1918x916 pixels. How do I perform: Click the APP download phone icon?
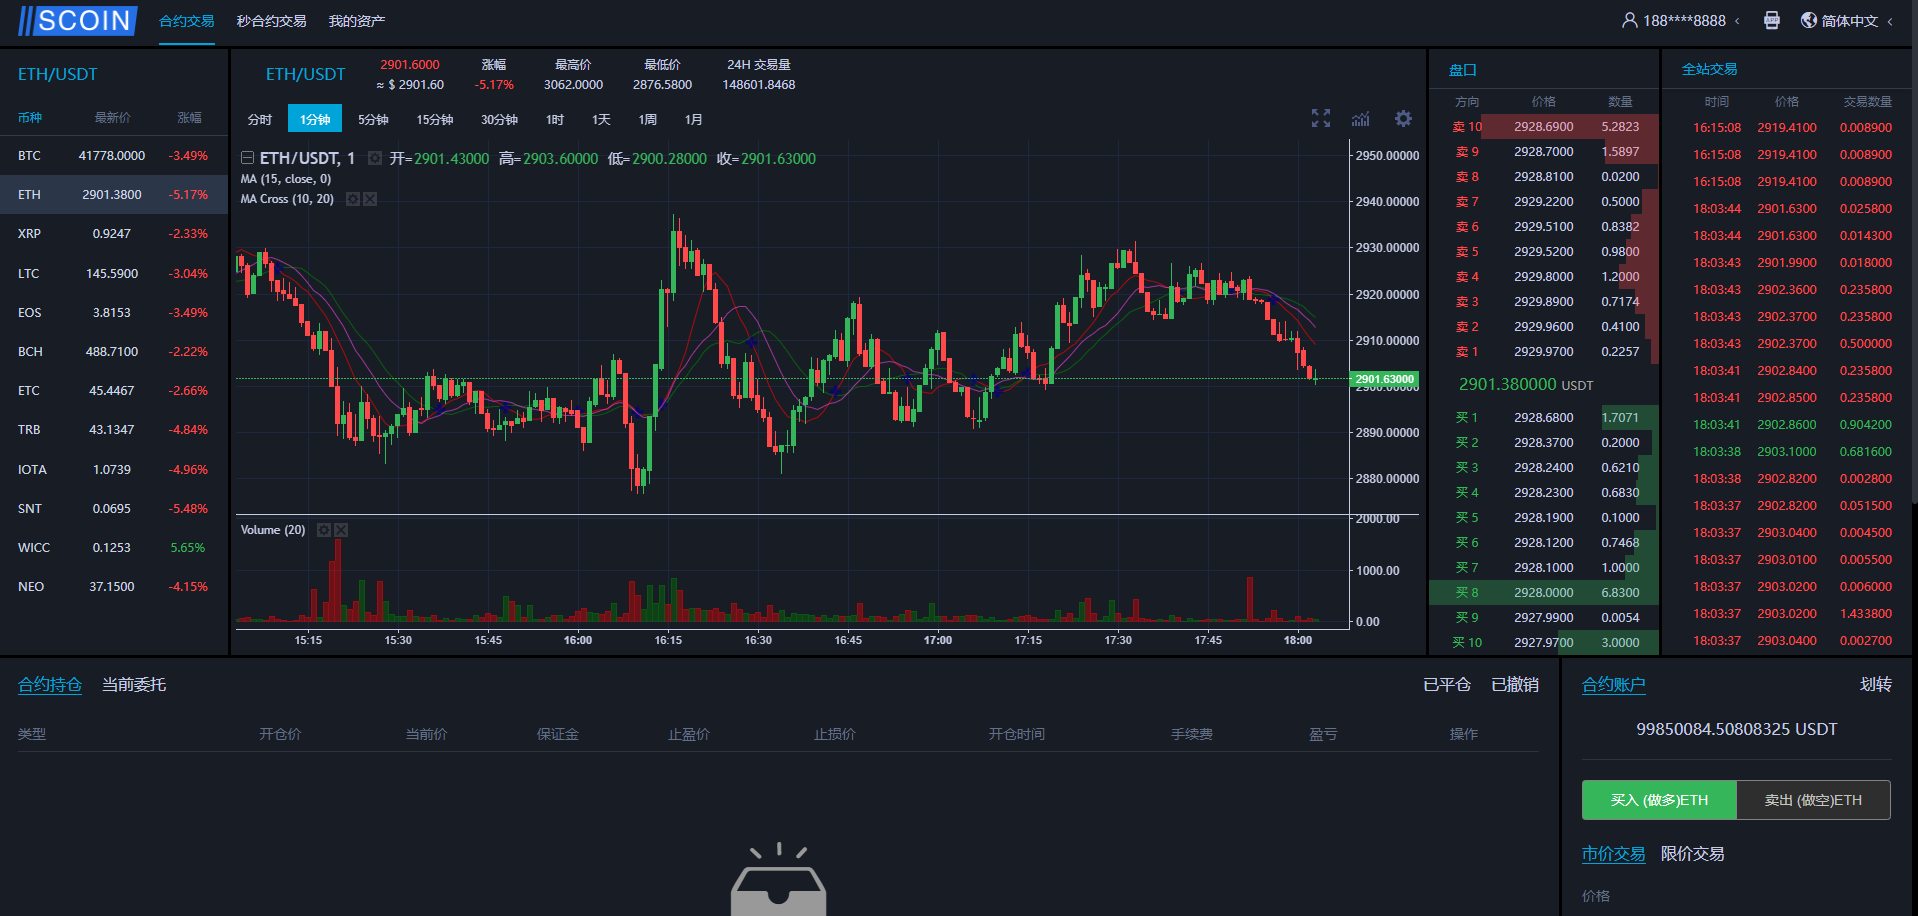(x=1771, y=21)
